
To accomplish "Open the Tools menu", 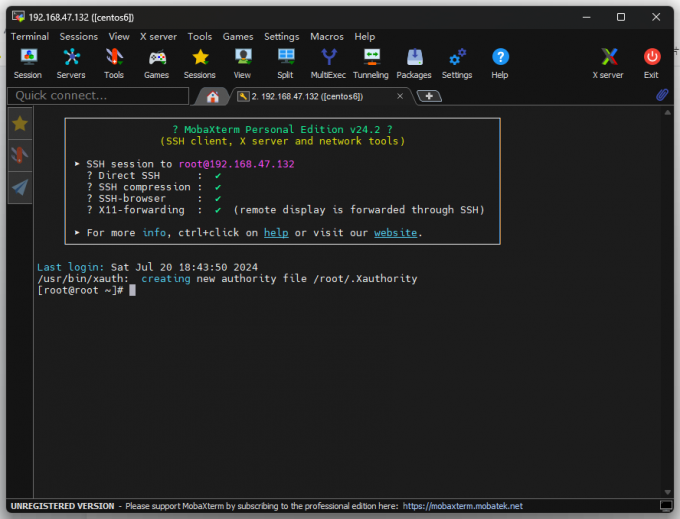I will click(x=199, y=36).
